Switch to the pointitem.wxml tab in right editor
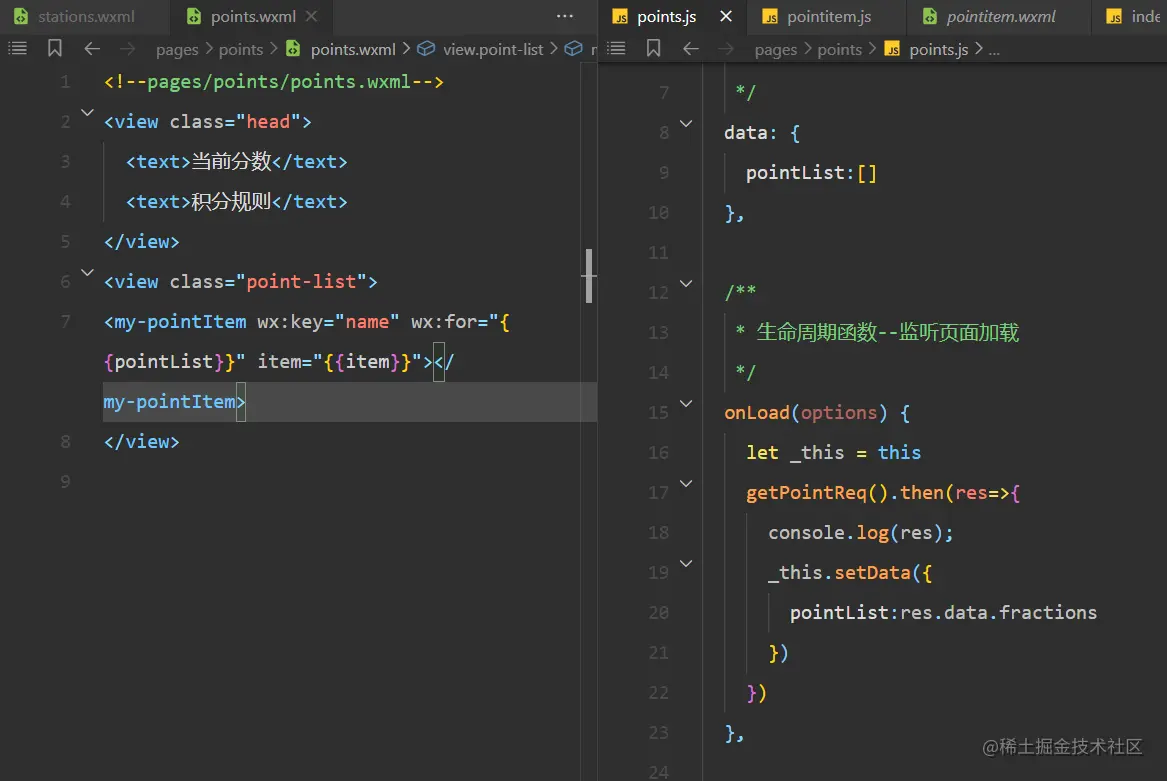 point(1000,16)
